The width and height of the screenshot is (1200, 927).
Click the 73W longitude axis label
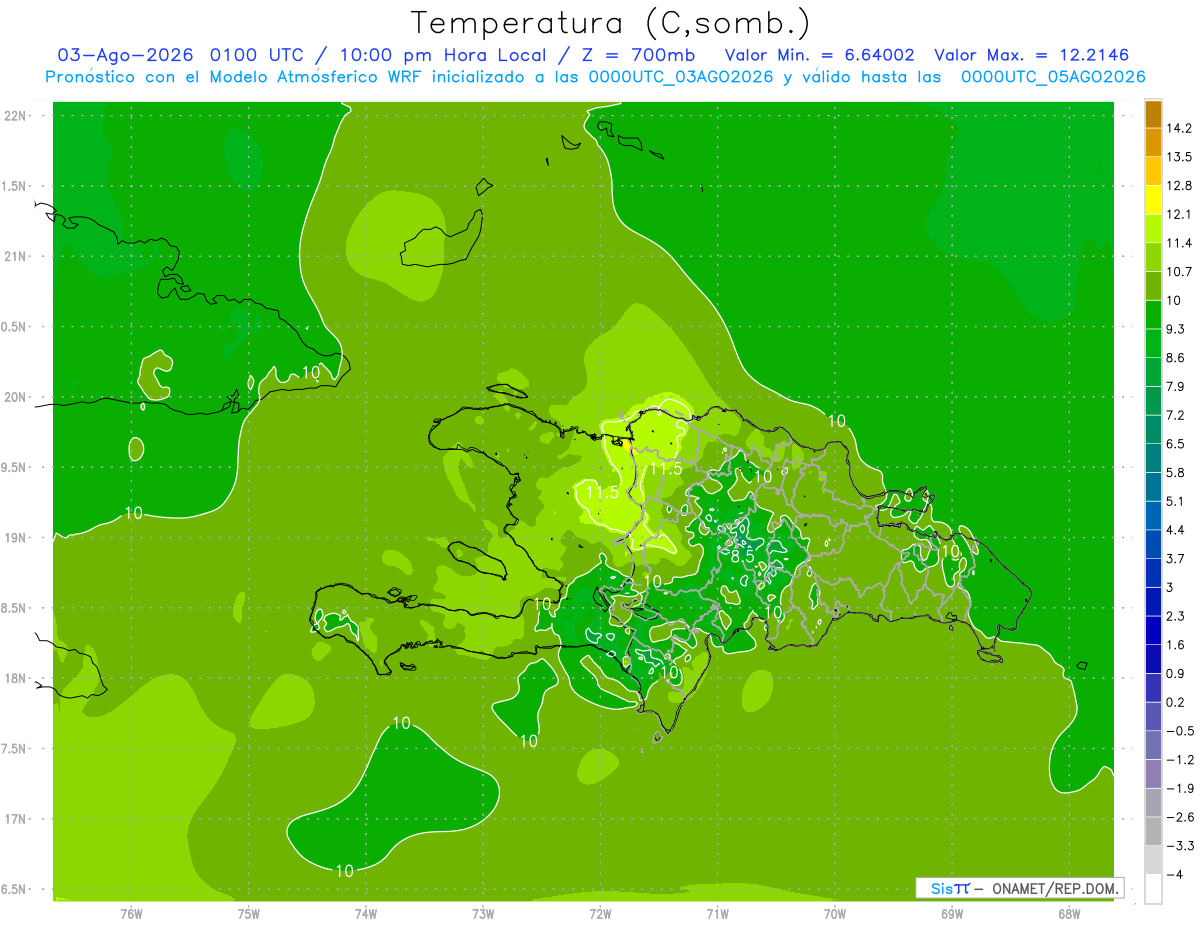click(x=483, y=913)
